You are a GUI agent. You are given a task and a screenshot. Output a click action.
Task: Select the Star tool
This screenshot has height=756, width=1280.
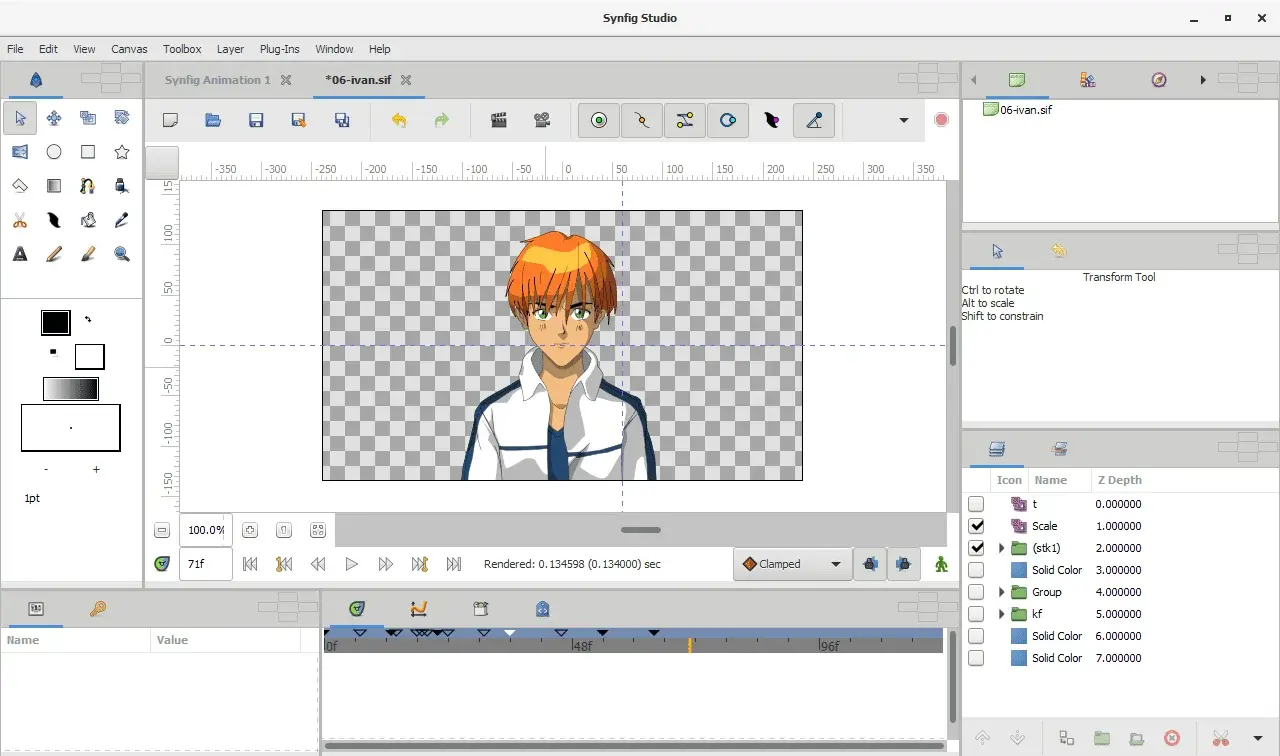tap(122, 152)
